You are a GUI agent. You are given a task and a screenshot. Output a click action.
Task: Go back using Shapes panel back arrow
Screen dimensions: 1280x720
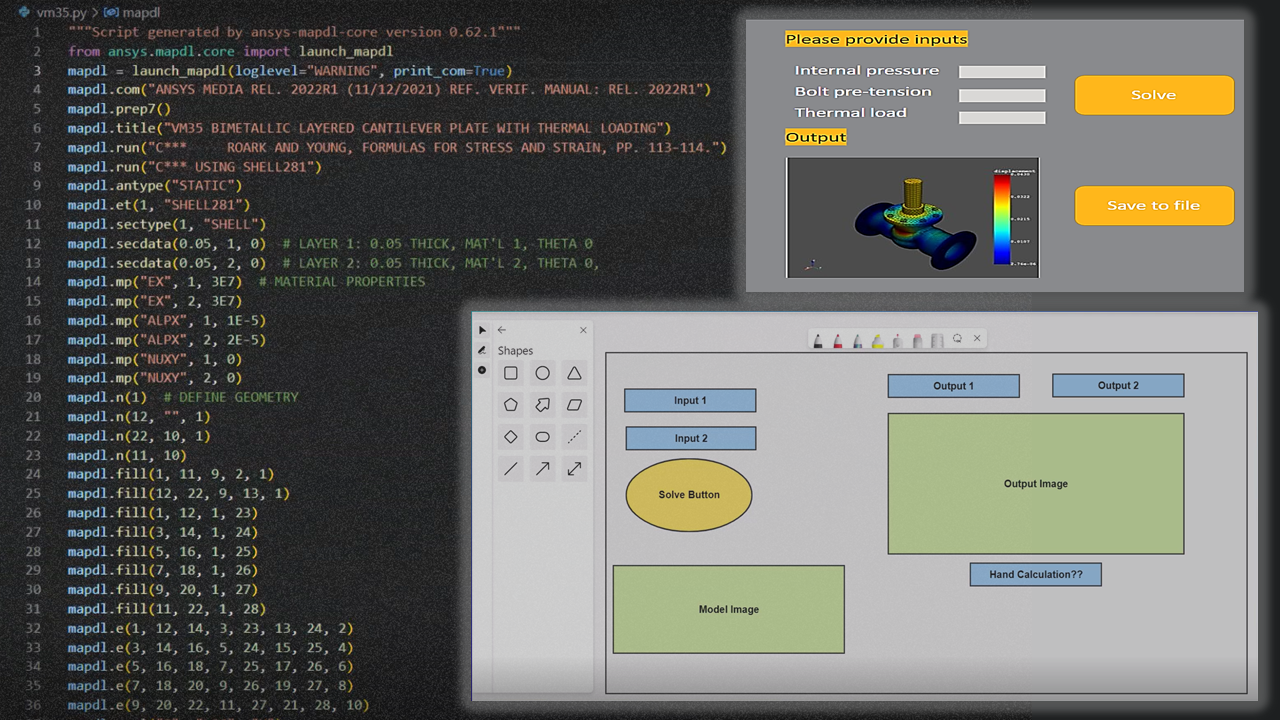coord(502,330)
